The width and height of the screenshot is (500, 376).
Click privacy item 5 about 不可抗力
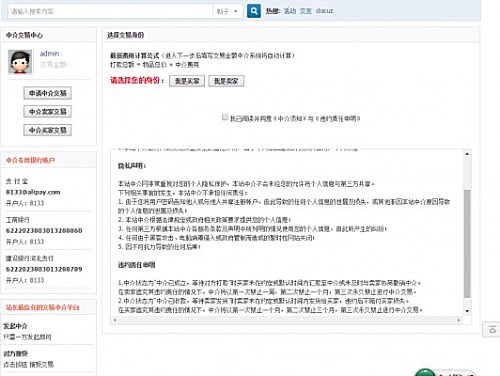click(159, 247)
